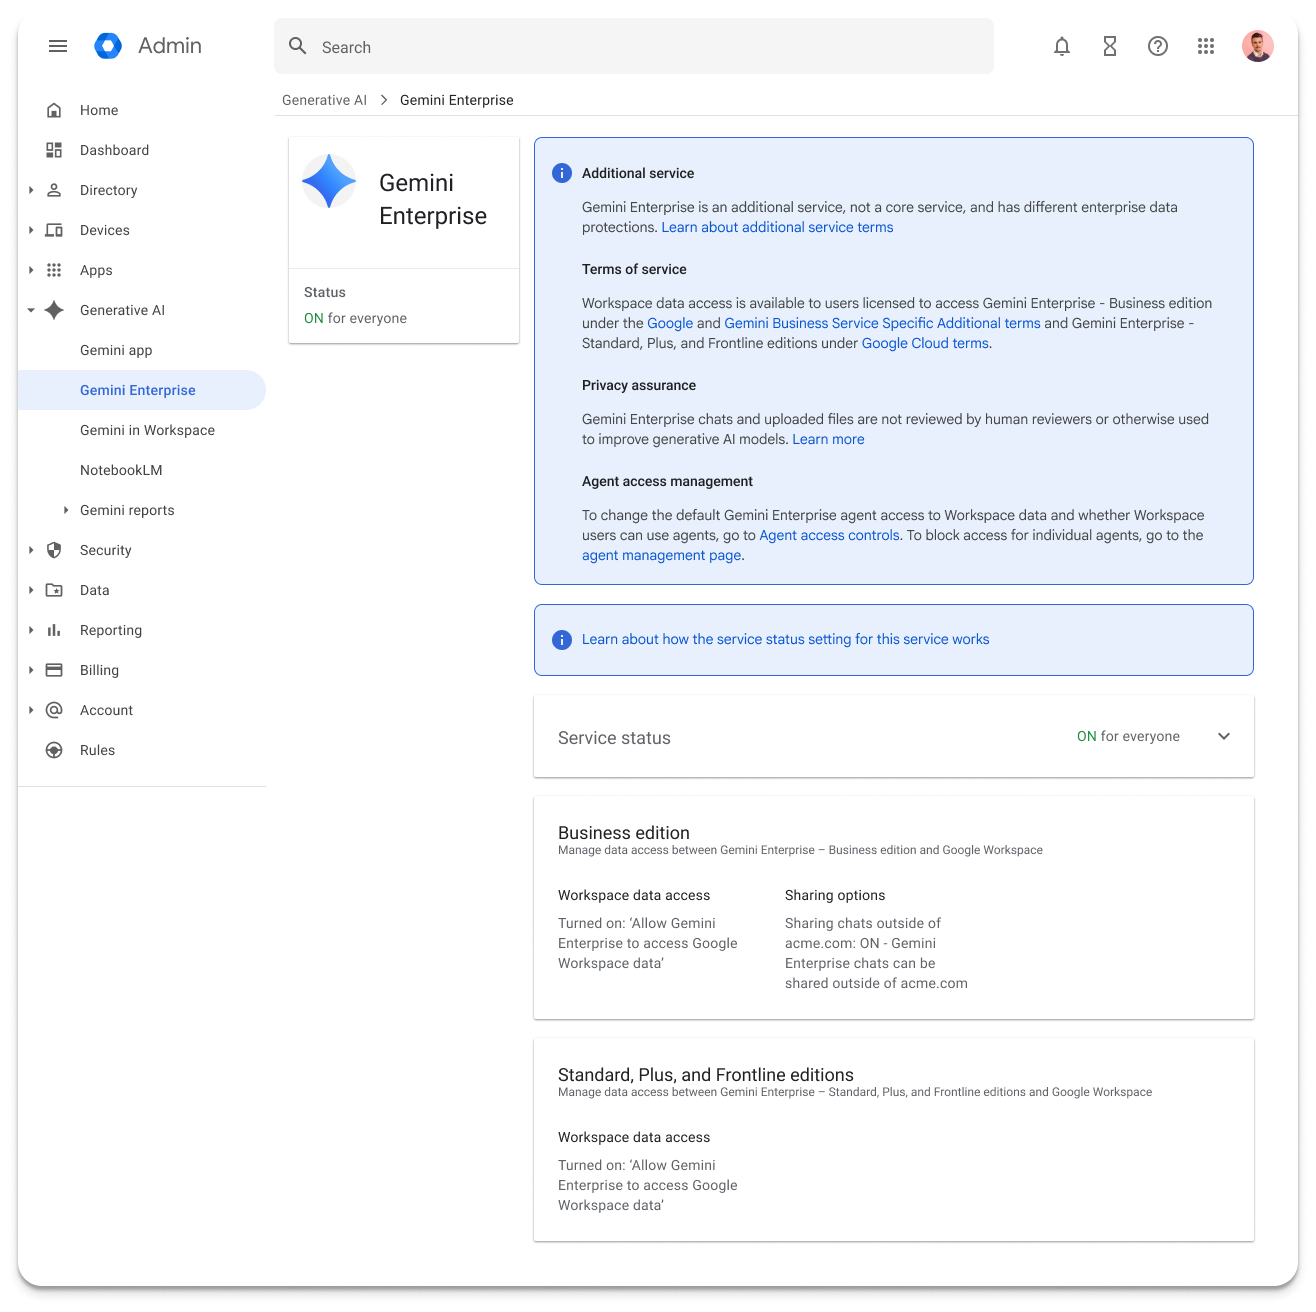Image resolution: width=1316 pixels, height=1312 pixels.
Task: Select the Home icon in the sidebar
Action: click(54, 110)
